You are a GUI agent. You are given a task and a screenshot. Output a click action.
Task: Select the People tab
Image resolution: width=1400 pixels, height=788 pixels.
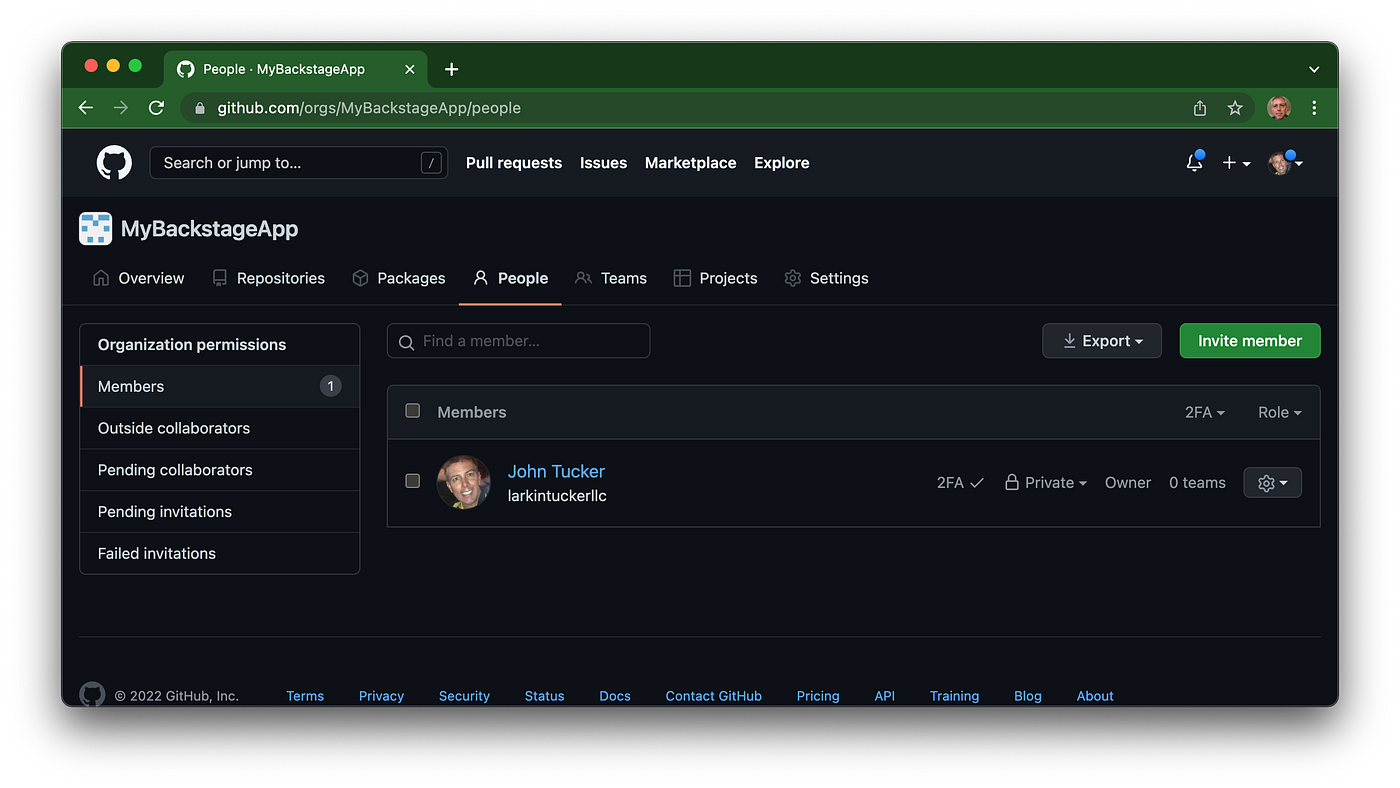(x=510, y=278)
